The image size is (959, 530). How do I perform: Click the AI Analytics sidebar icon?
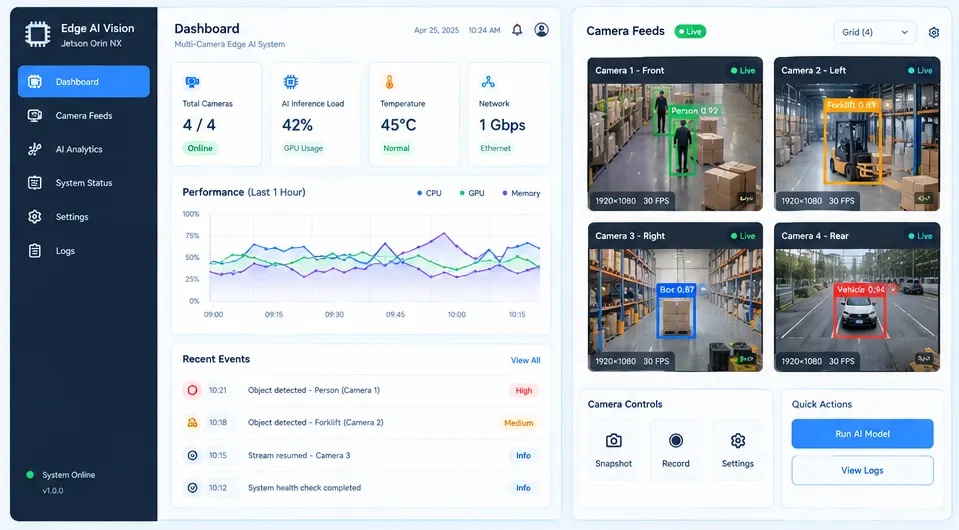(35, 149)
